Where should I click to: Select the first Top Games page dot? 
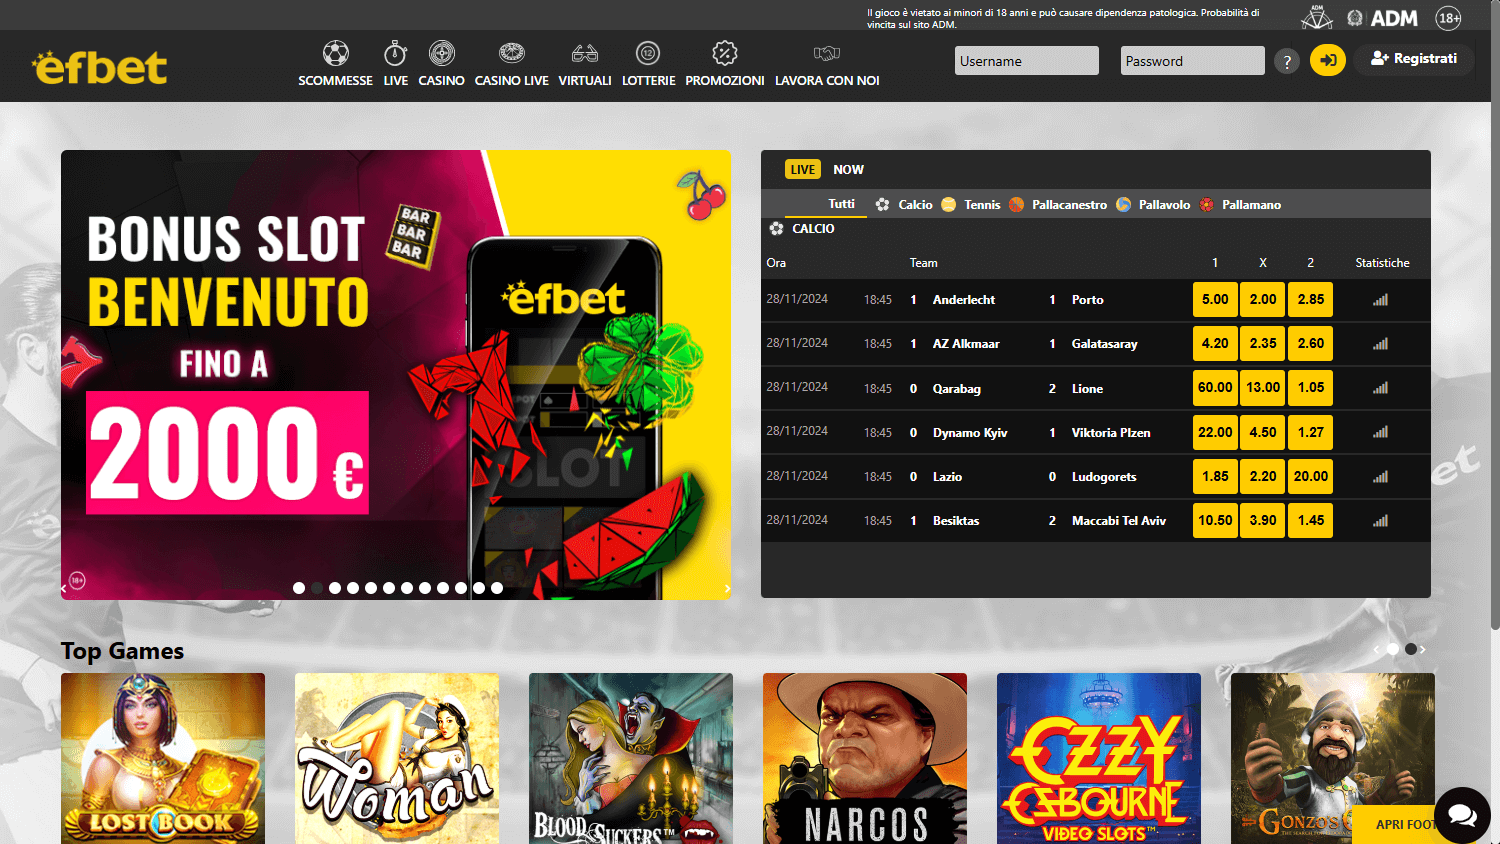(x=1393, y=649)
